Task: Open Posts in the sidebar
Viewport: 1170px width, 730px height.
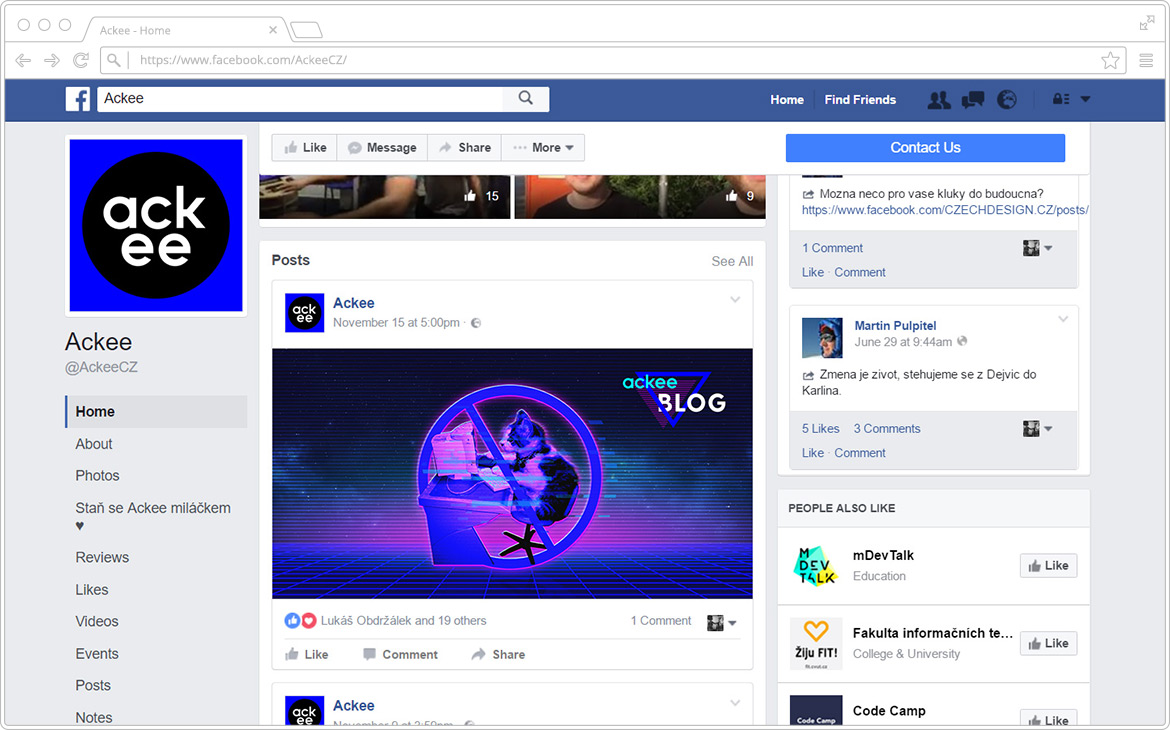Action: click(x=93, y=685)
